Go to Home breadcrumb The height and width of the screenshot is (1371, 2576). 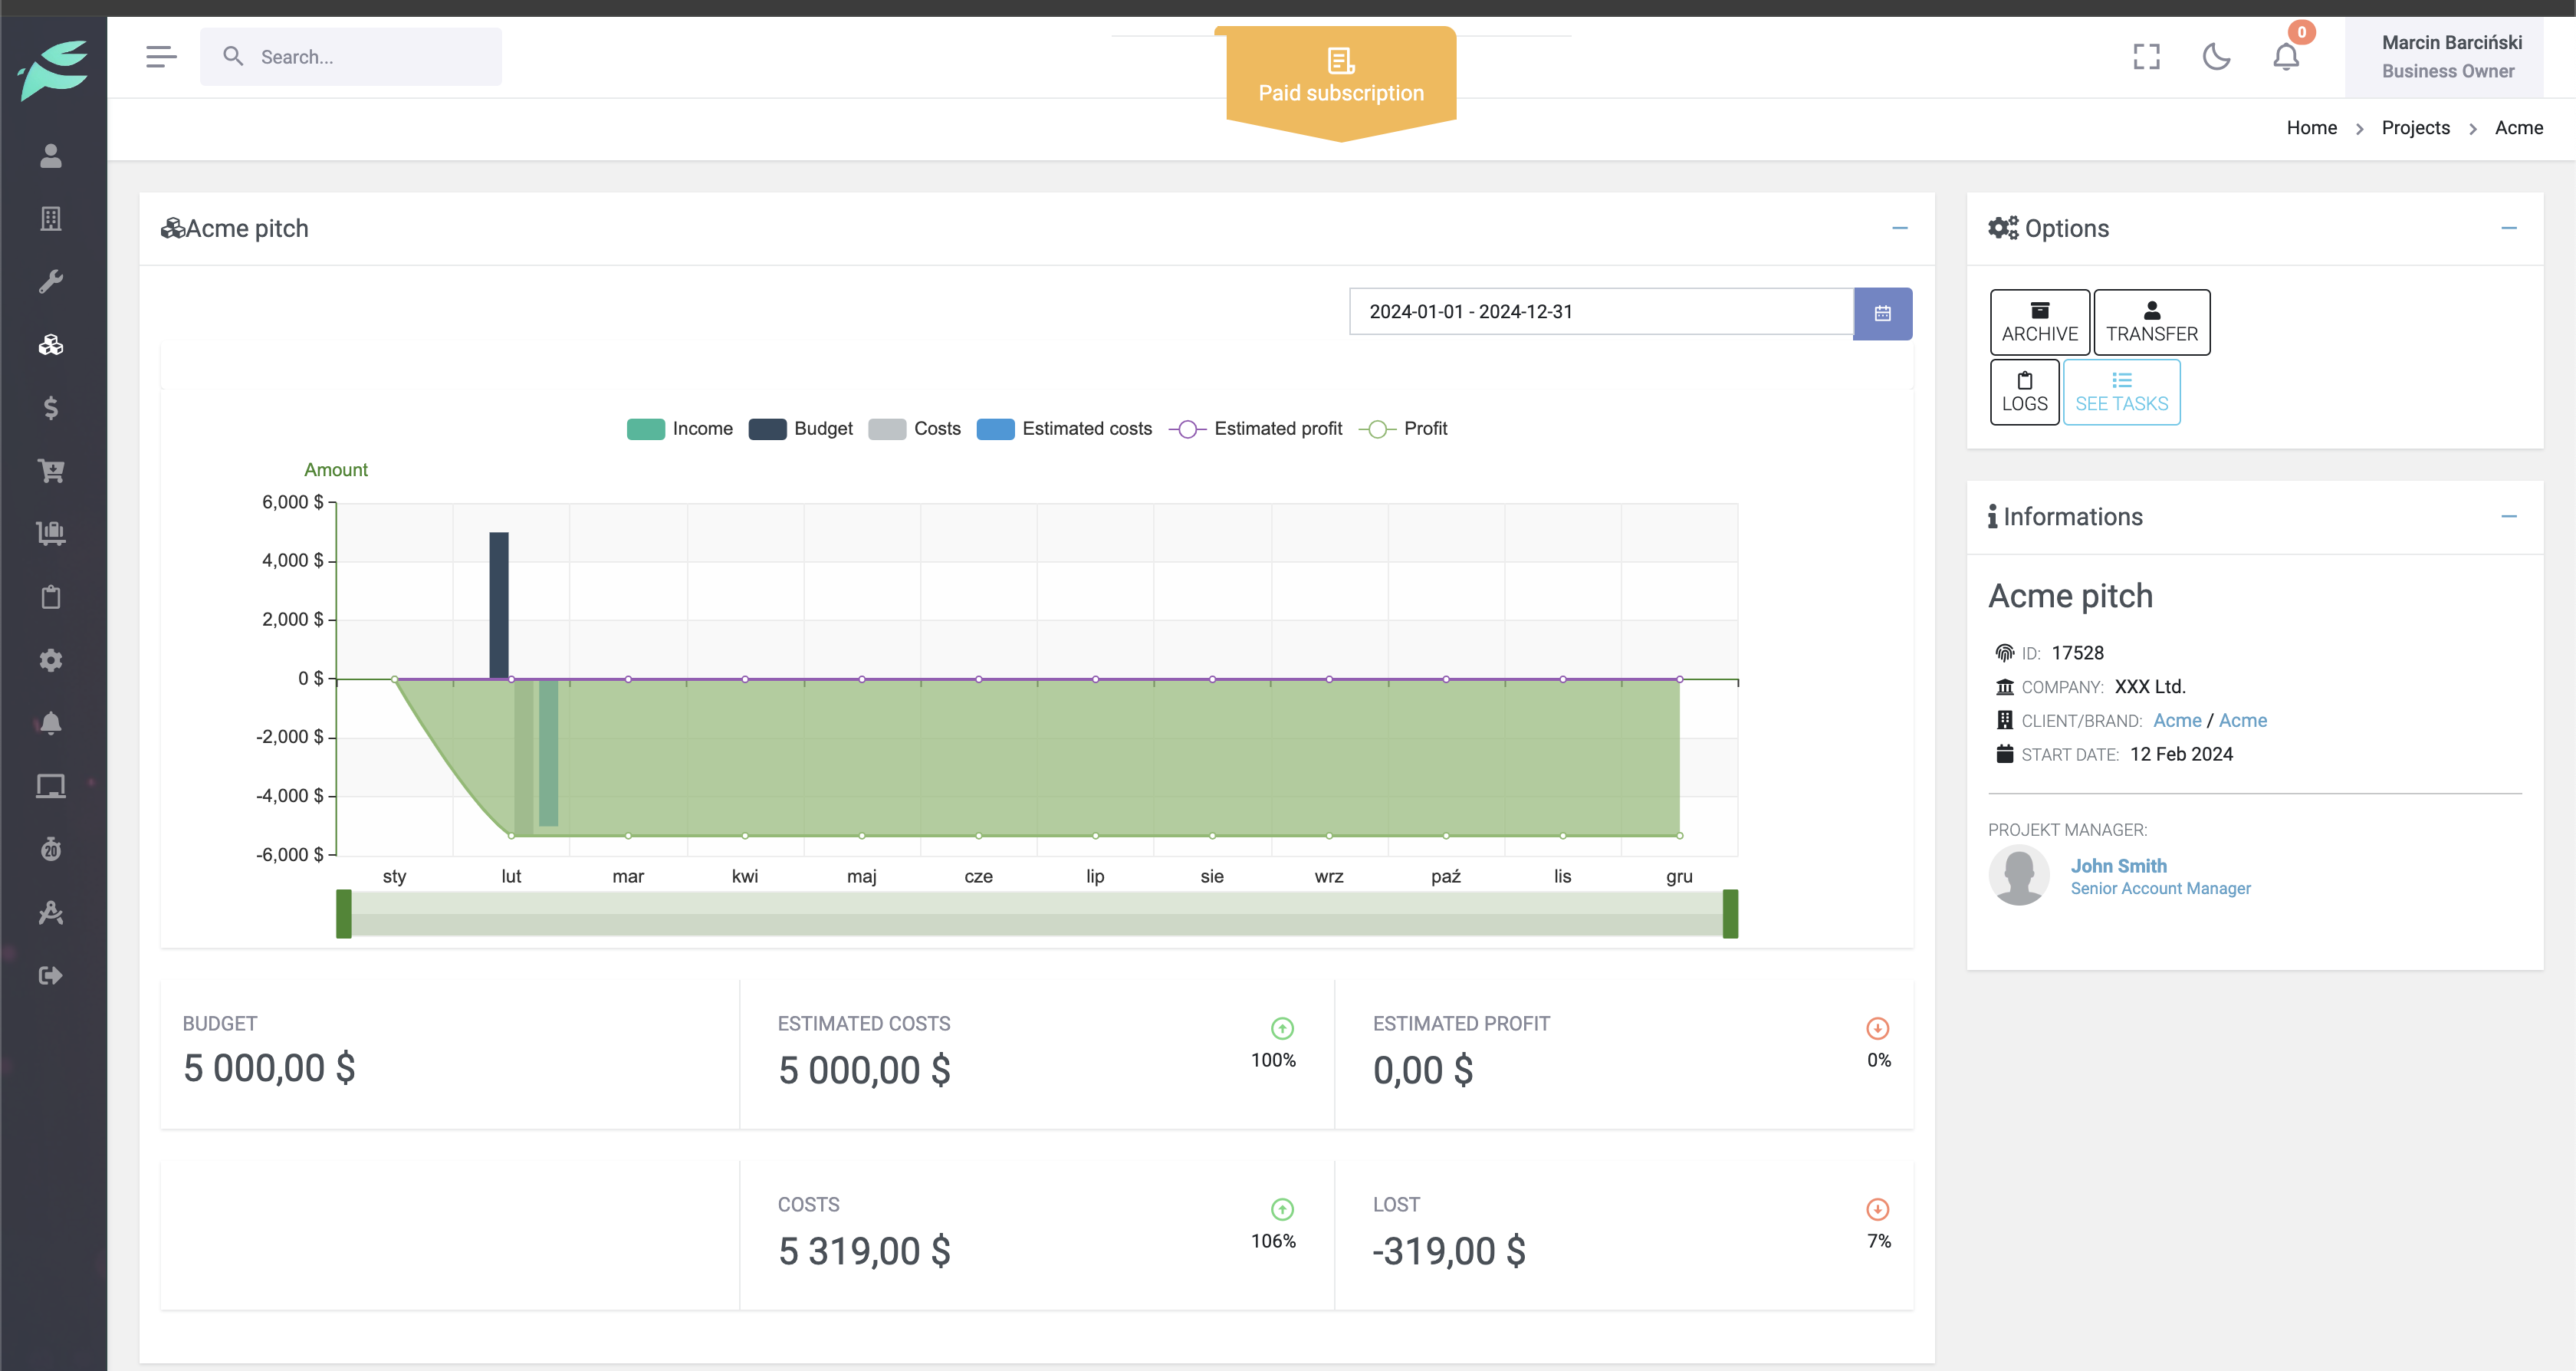(2311, 128)
